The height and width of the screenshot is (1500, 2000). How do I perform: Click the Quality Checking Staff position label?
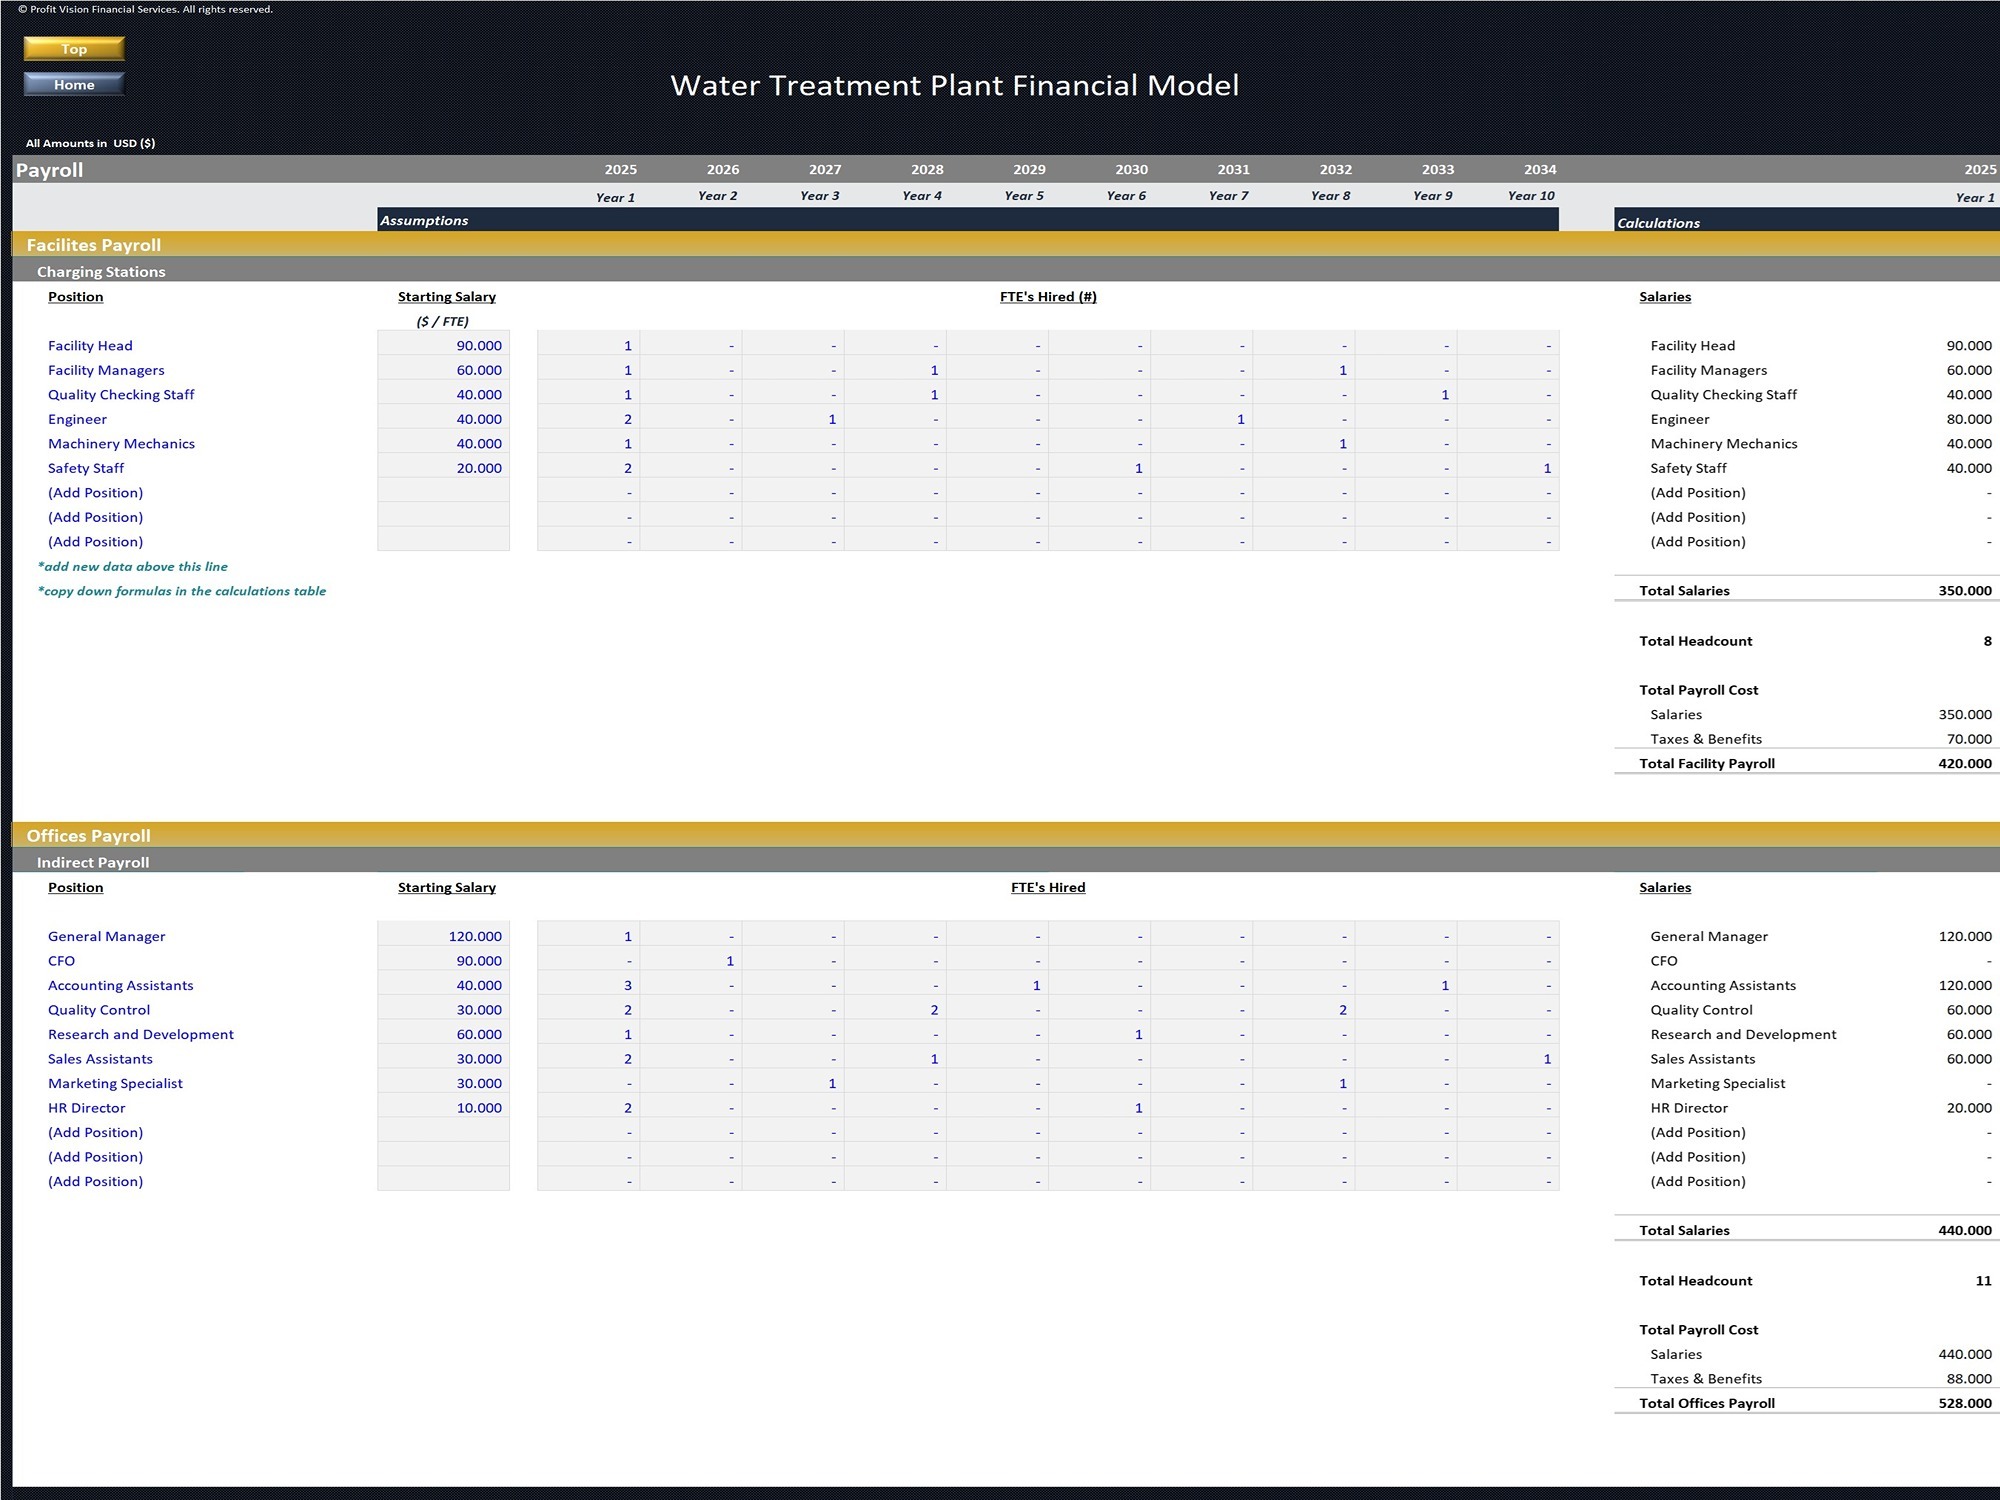[x=121, y=394]
